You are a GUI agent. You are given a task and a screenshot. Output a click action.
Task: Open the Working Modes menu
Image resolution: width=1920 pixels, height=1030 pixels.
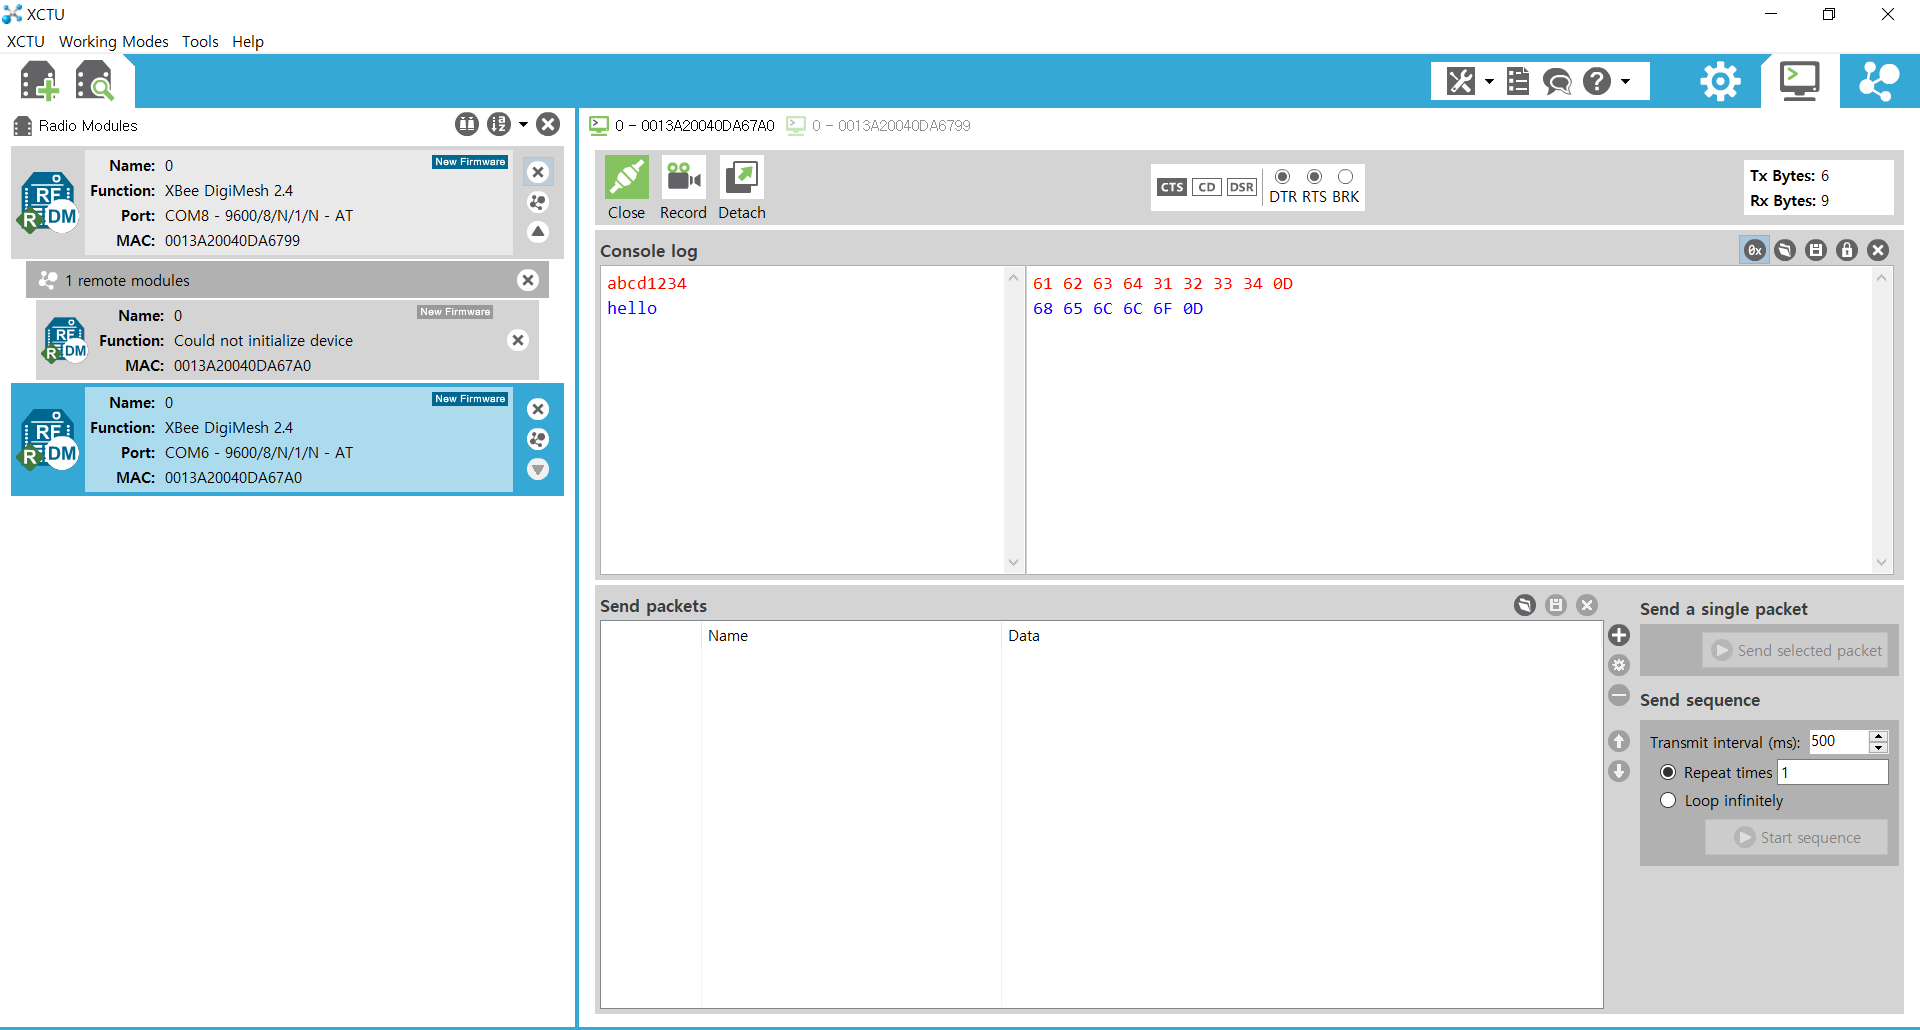point(114,42)
